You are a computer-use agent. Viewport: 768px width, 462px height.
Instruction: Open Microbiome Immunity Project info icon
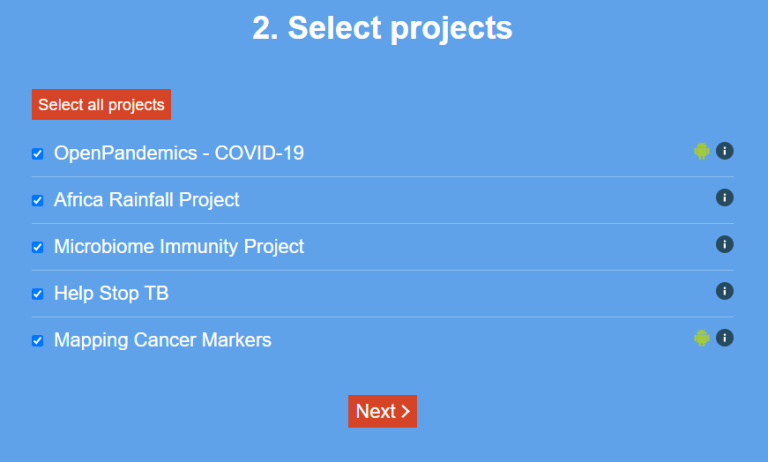(725, 244)
